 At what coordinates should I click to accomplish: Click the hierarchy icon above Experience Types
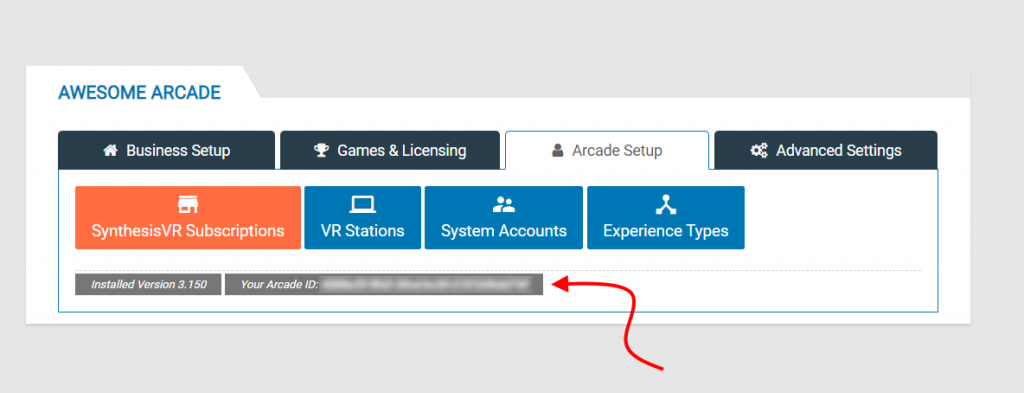(665, 205)
